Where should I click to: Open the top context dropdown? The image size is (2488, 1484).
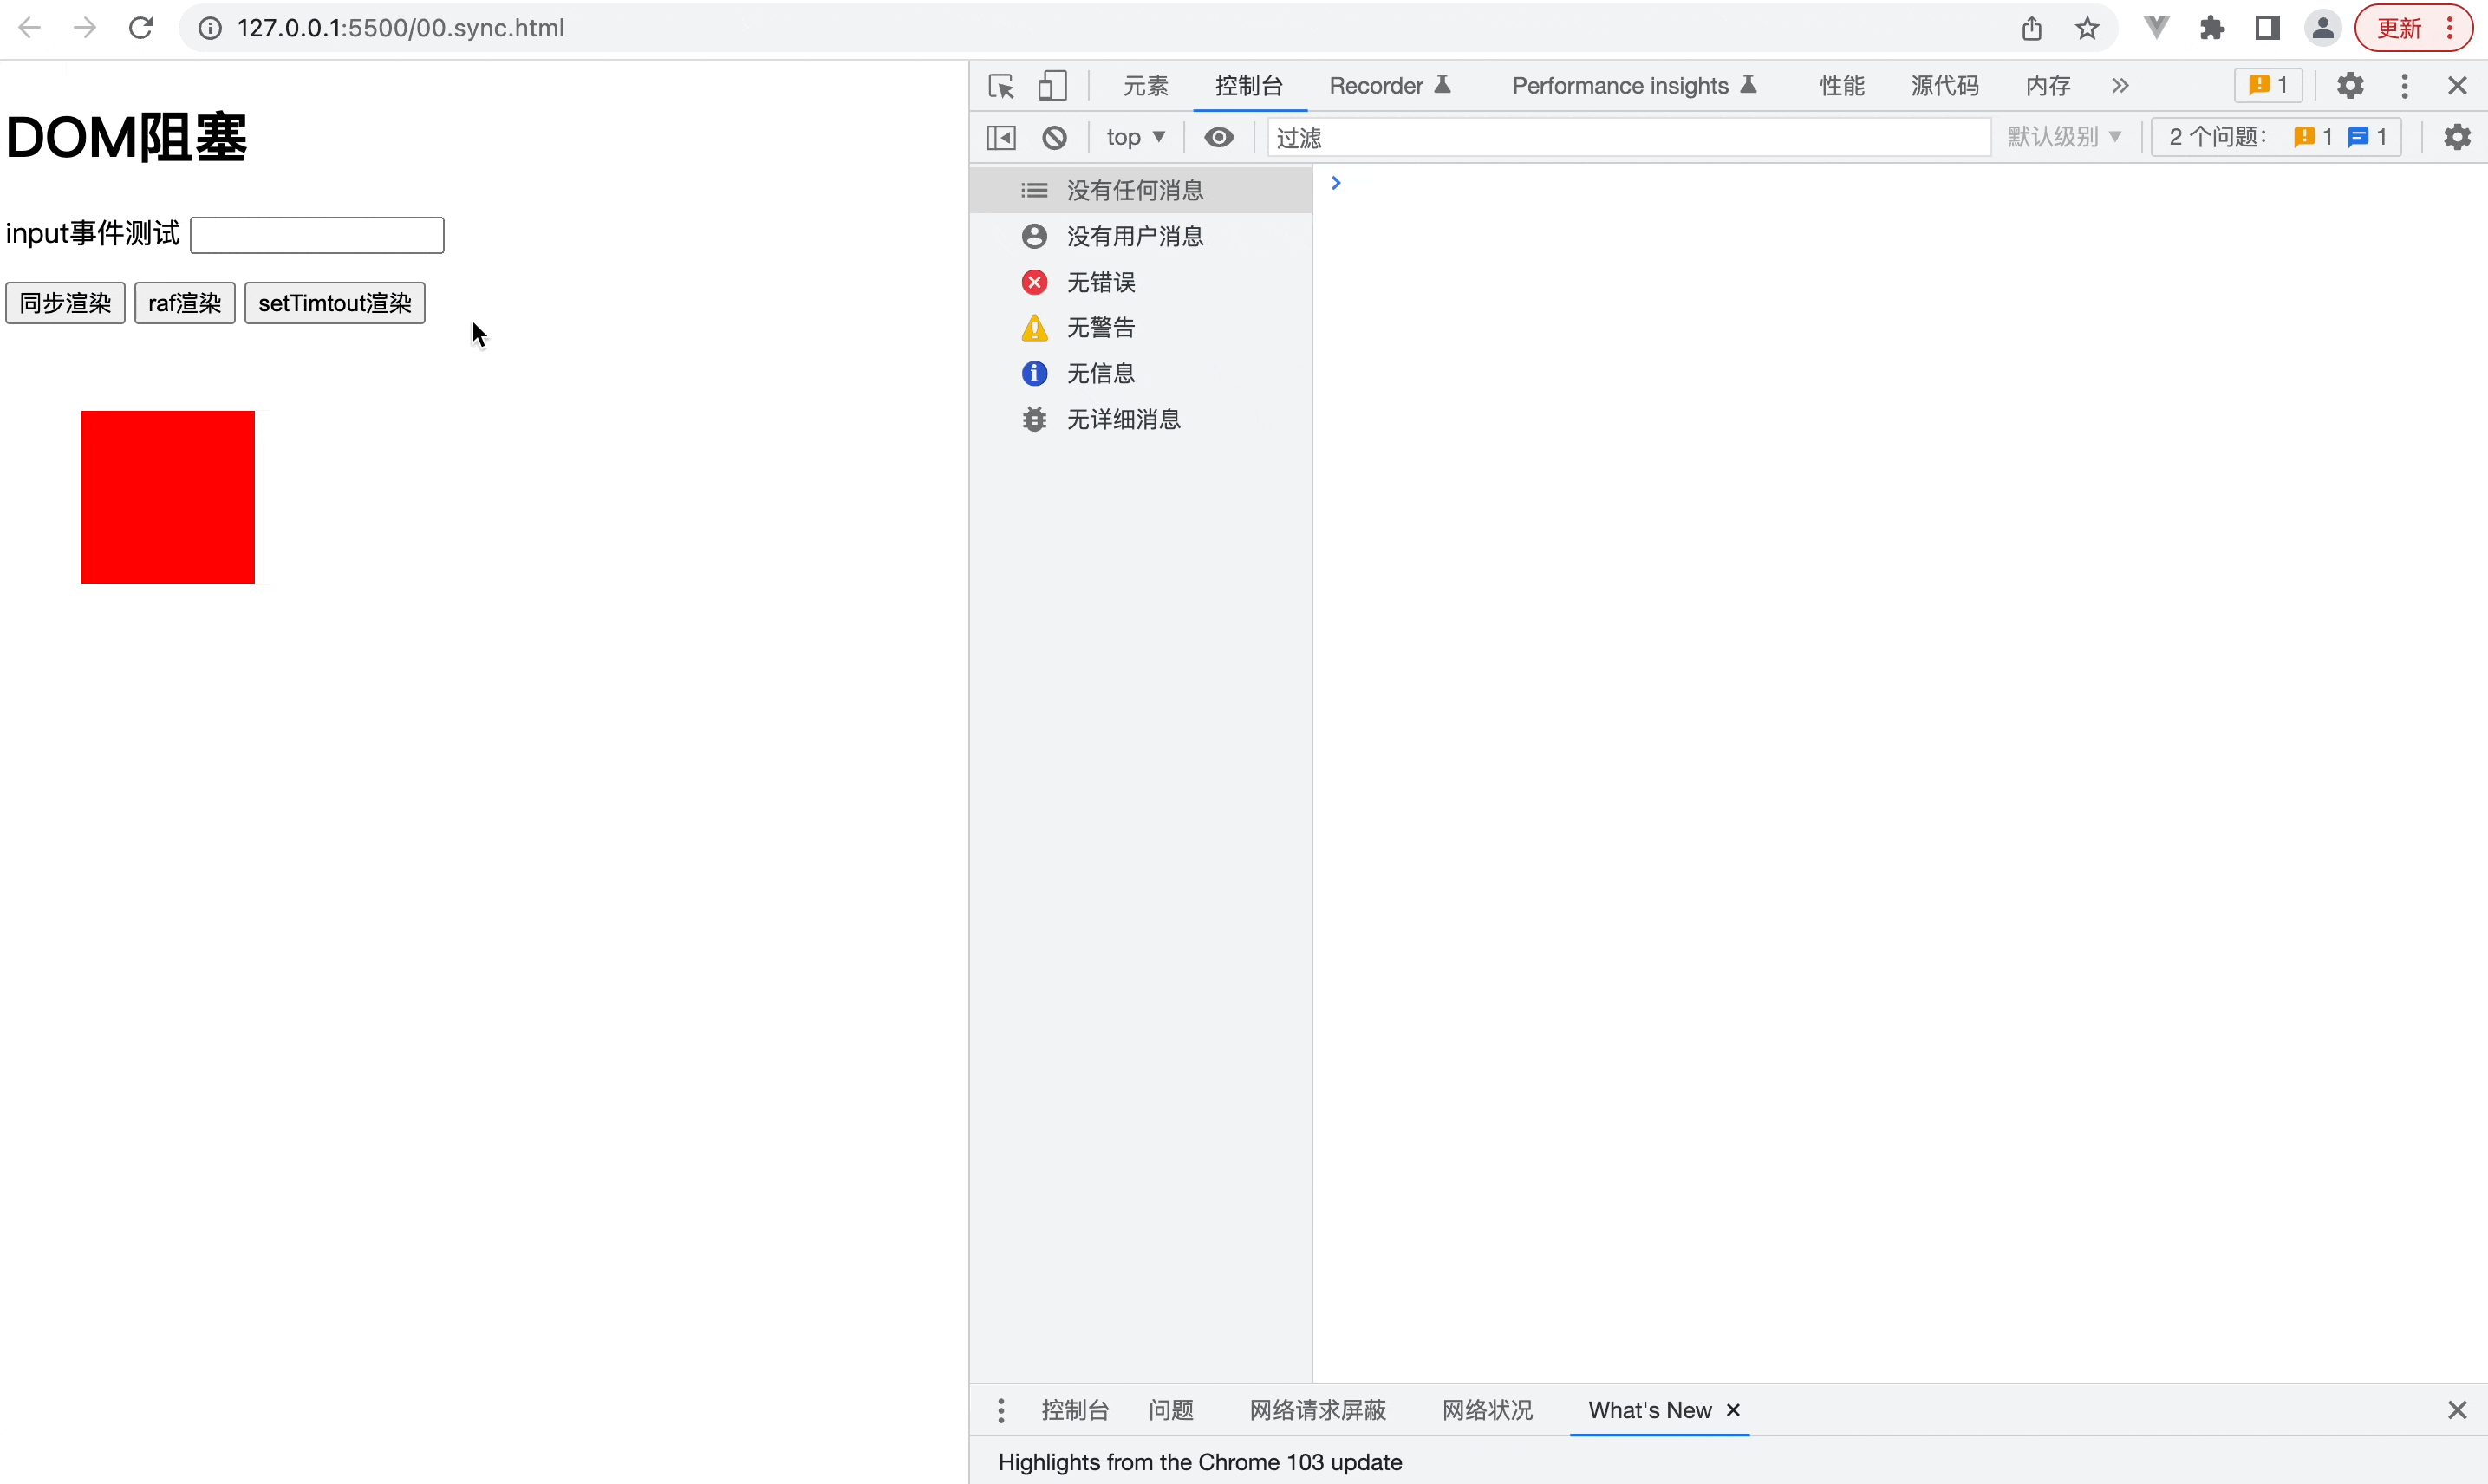point(1135,137)
